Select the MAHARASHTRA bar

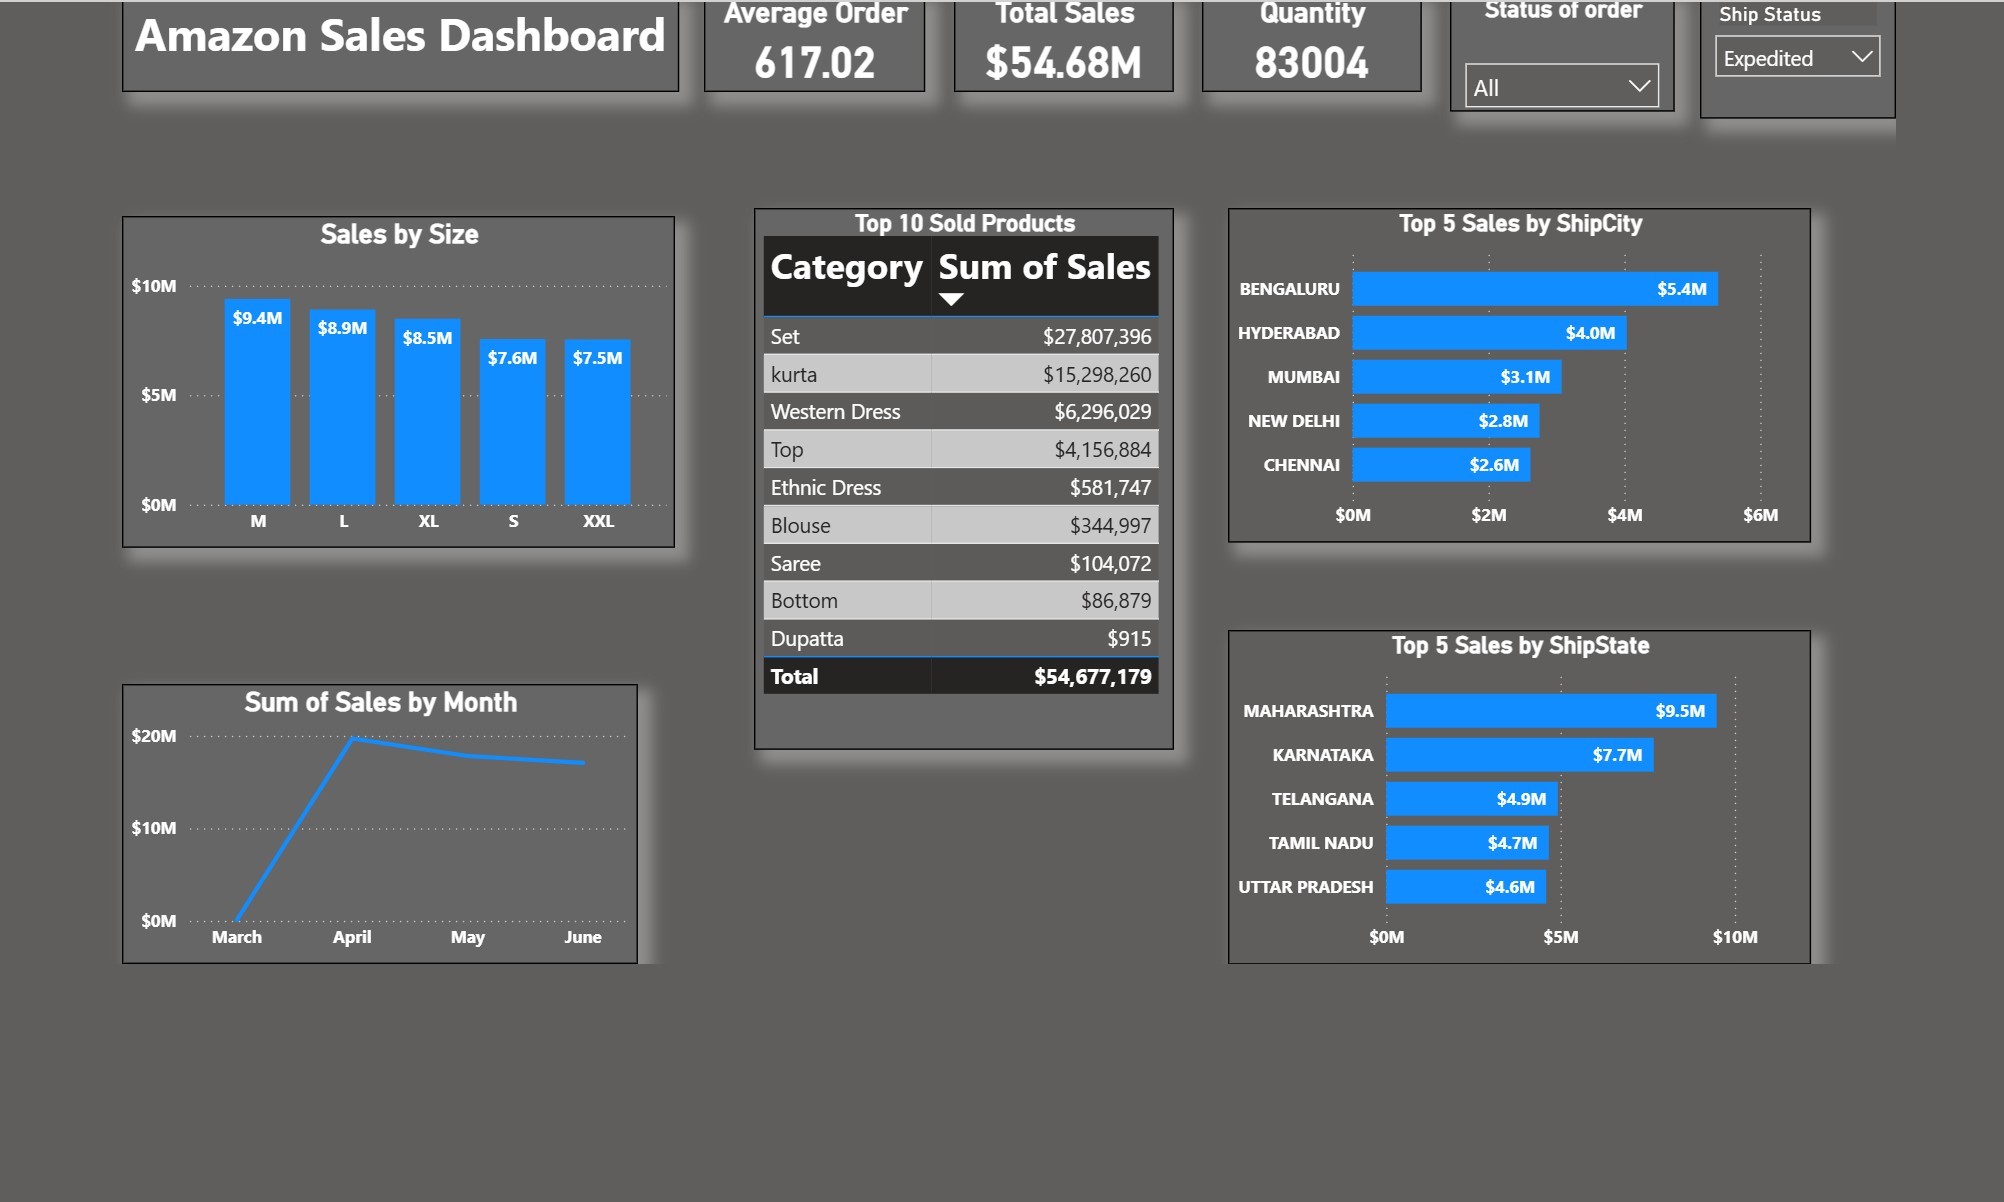coord(1550,711)
